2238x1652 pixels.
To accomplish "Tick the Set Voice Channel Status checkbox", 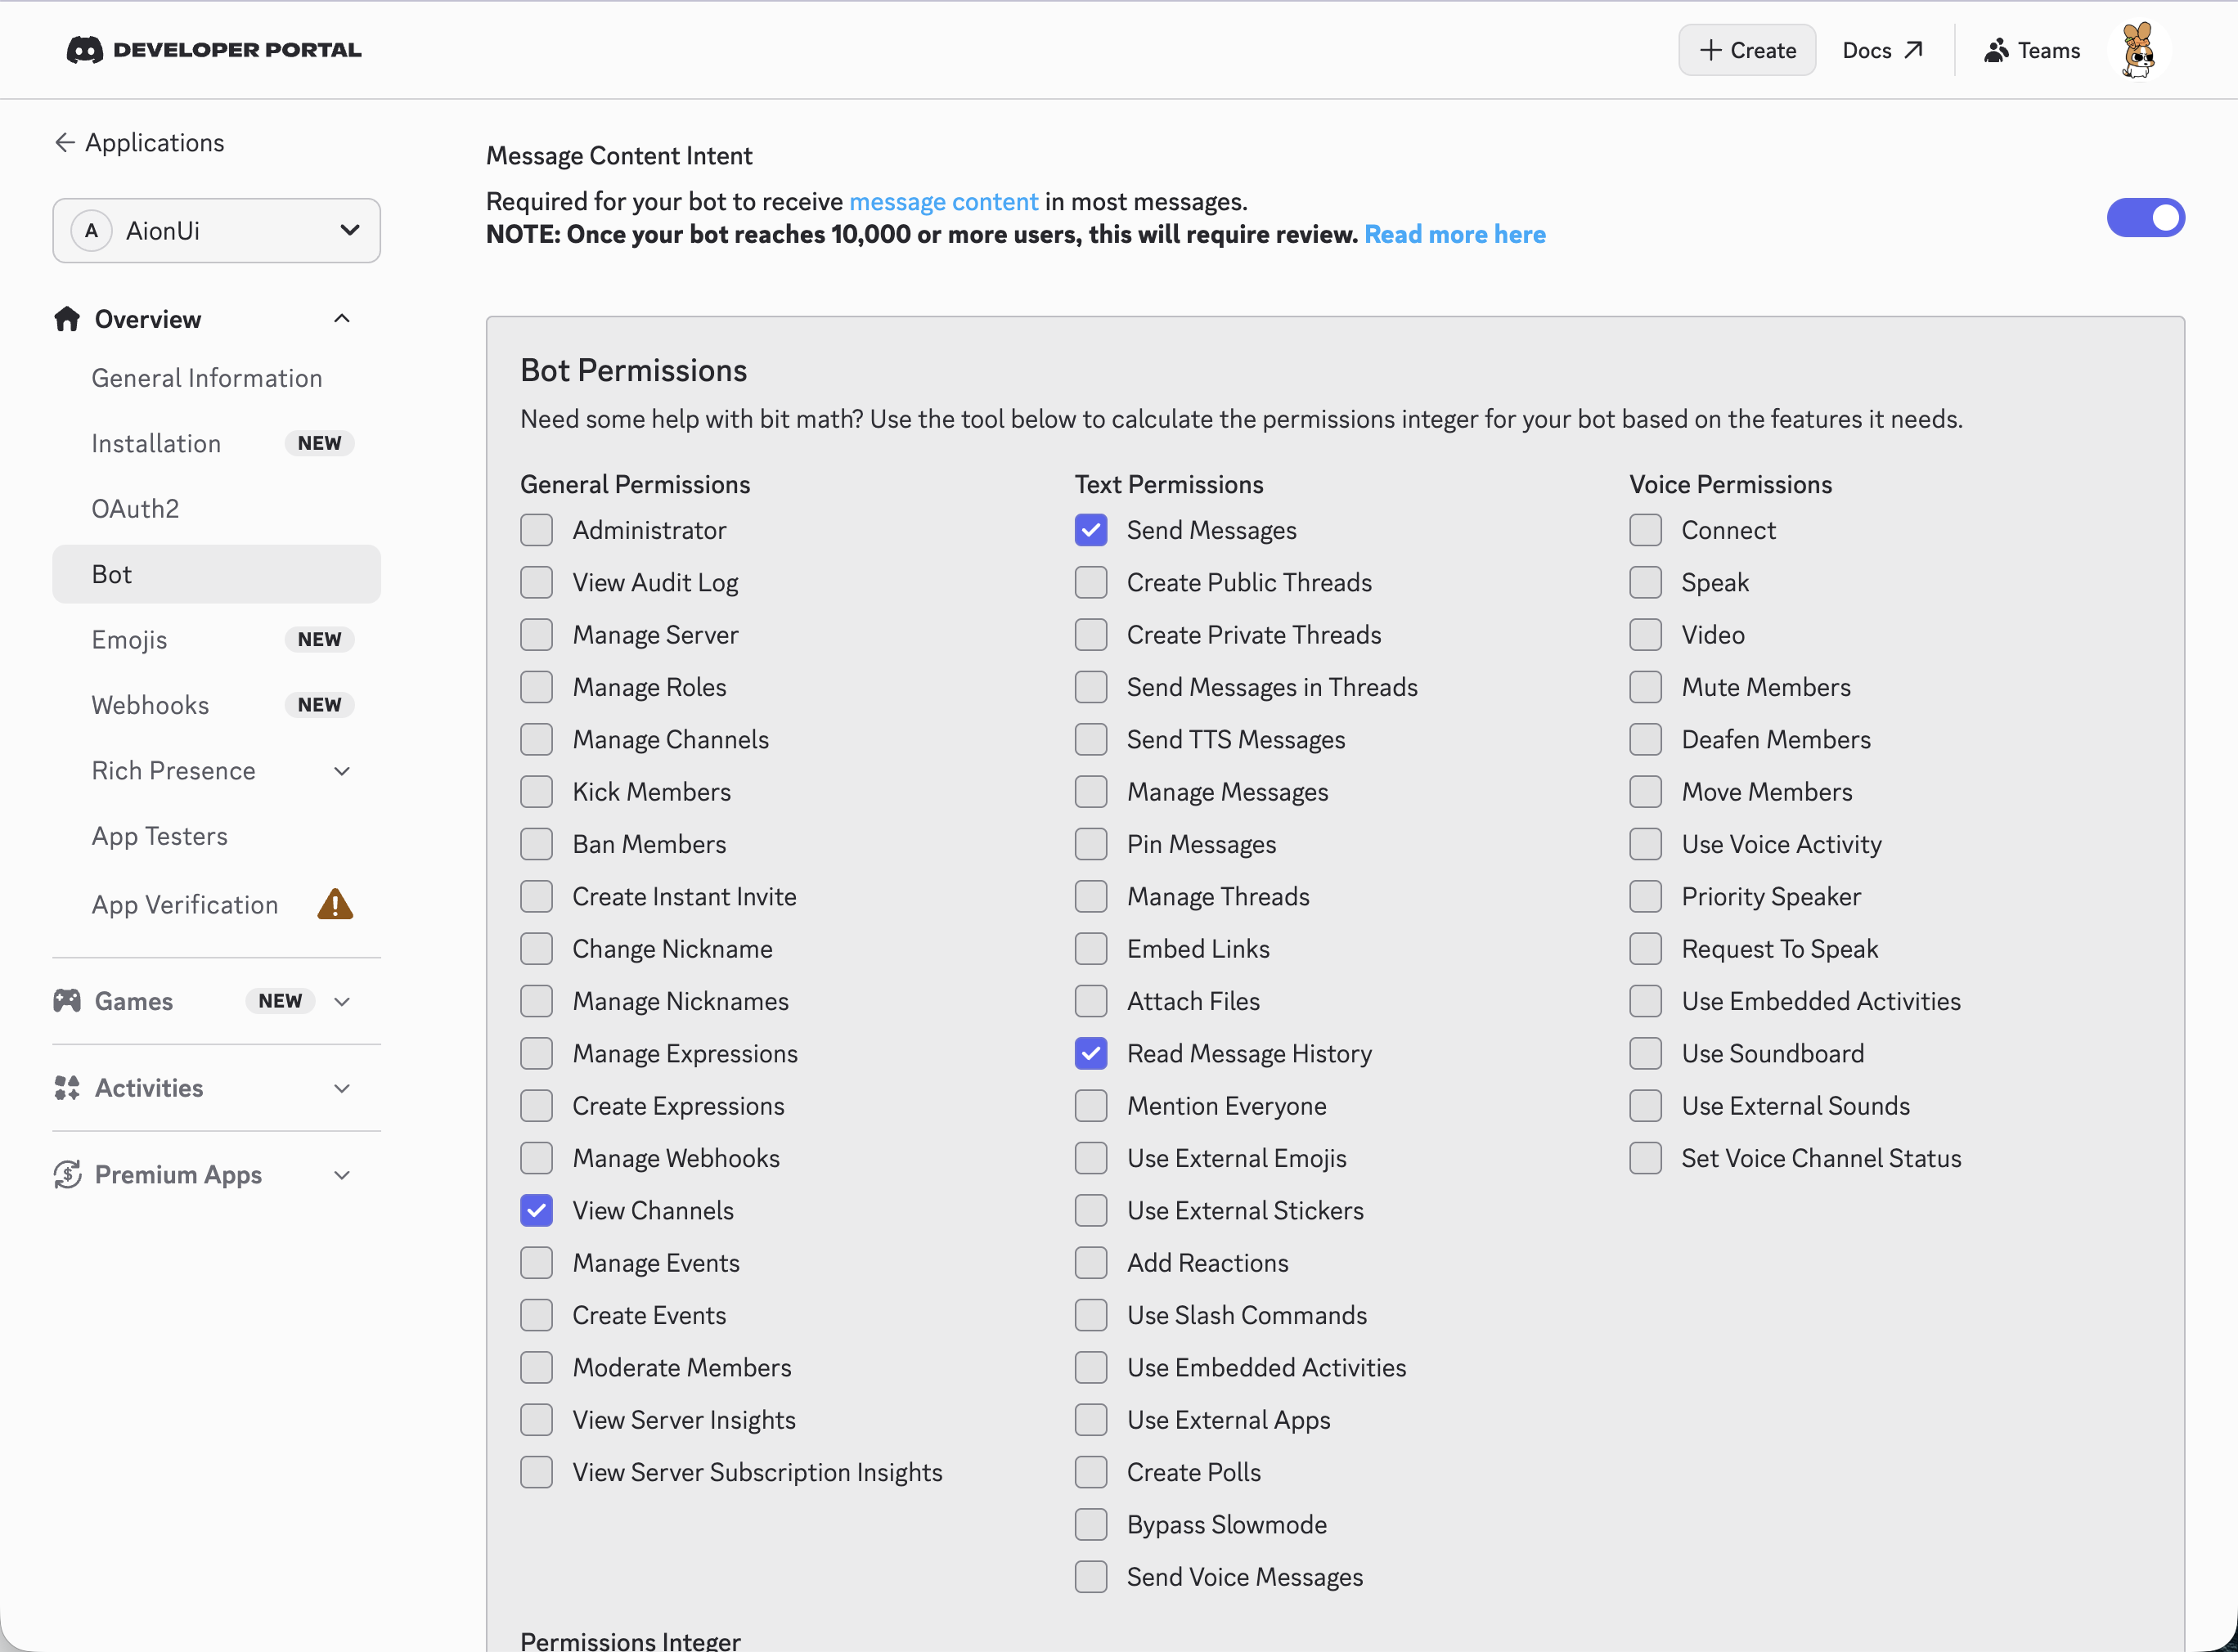I will [1645, 1158].
